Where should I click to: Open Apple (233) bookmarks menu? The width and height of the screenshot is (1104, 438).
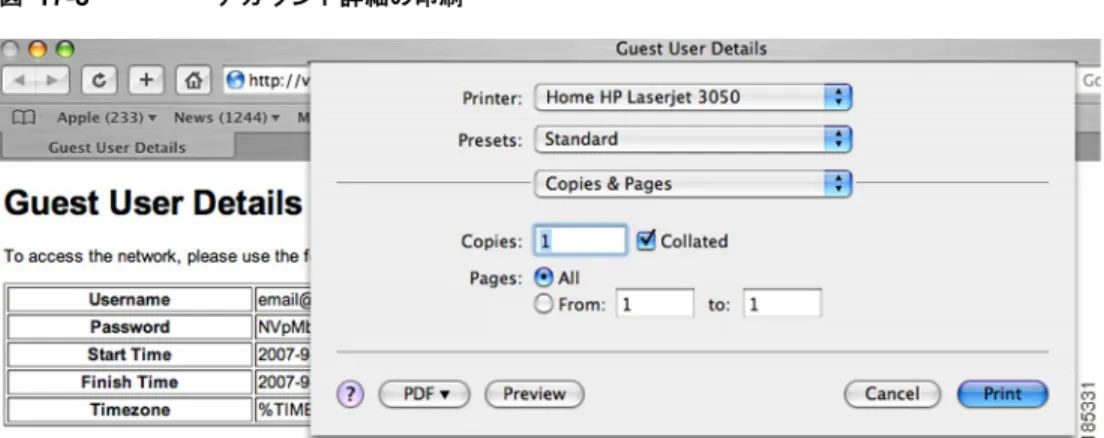tap(107, 118)
